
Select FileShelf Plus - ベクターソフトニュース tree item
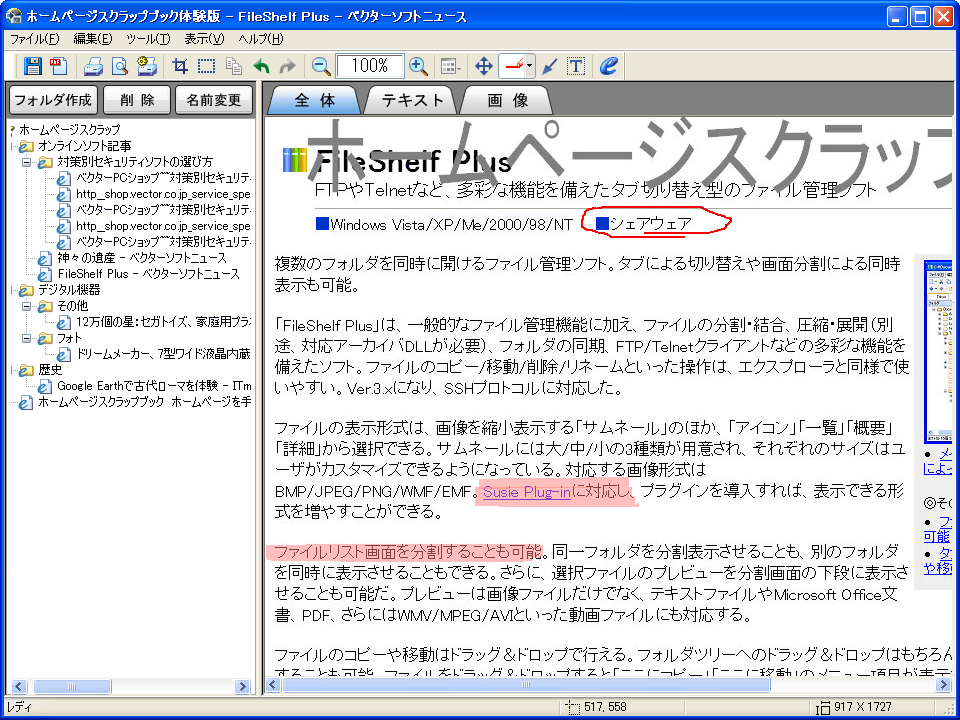148,274
